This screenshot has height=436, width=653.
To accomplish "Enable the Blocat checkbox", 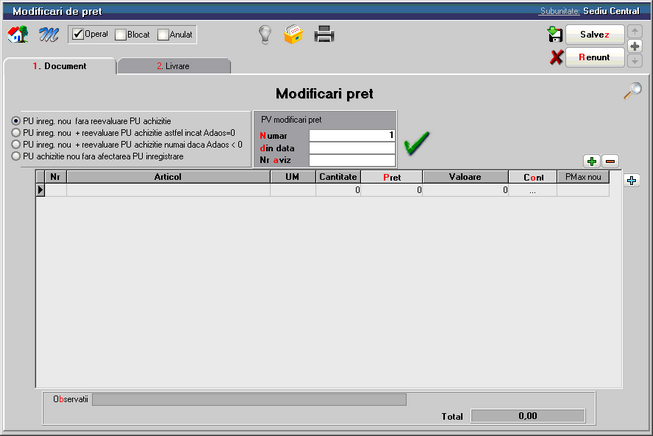I will tap(120, 35).
